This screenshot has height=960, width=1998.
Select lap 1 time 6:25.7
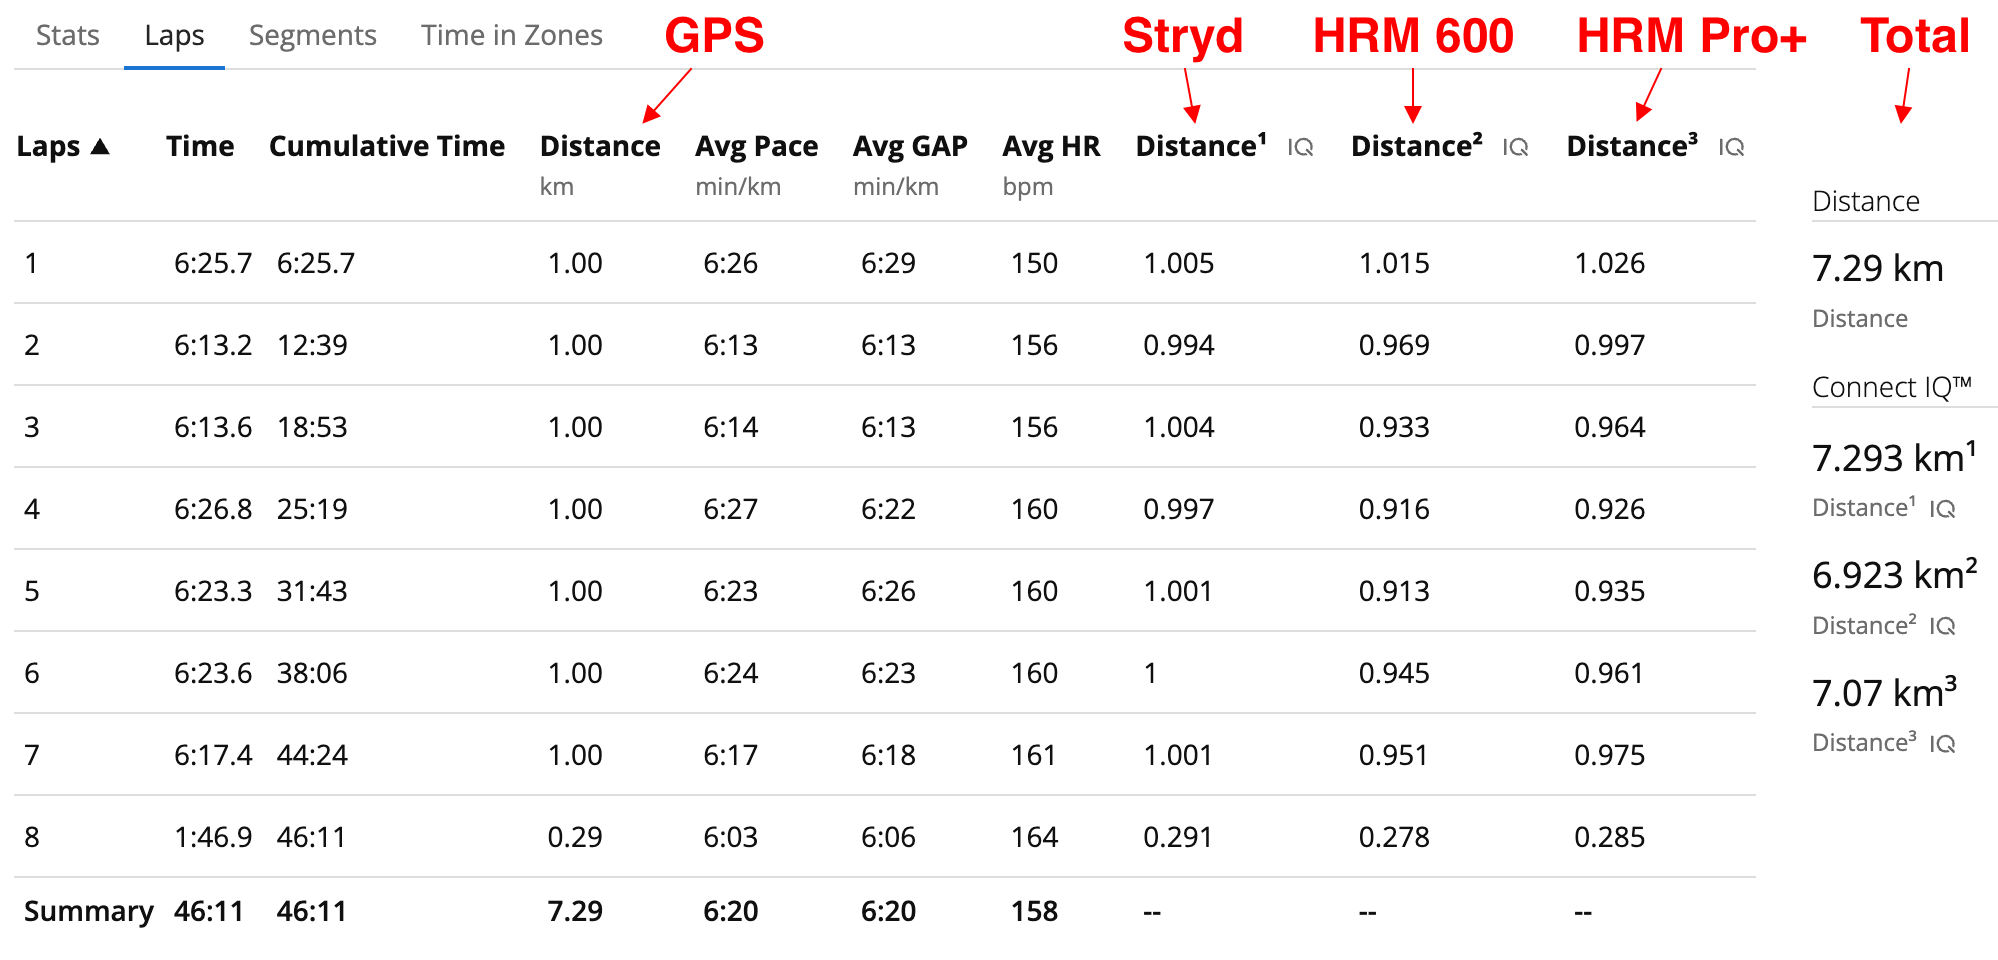click(x=213, y=263)
